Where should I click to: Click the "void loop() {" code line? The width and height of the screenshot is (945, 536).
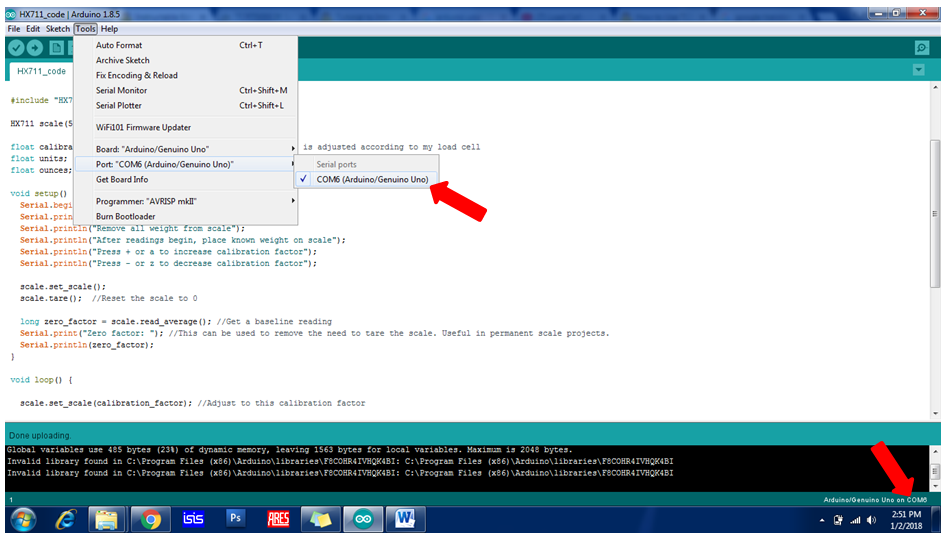[41, 380]
